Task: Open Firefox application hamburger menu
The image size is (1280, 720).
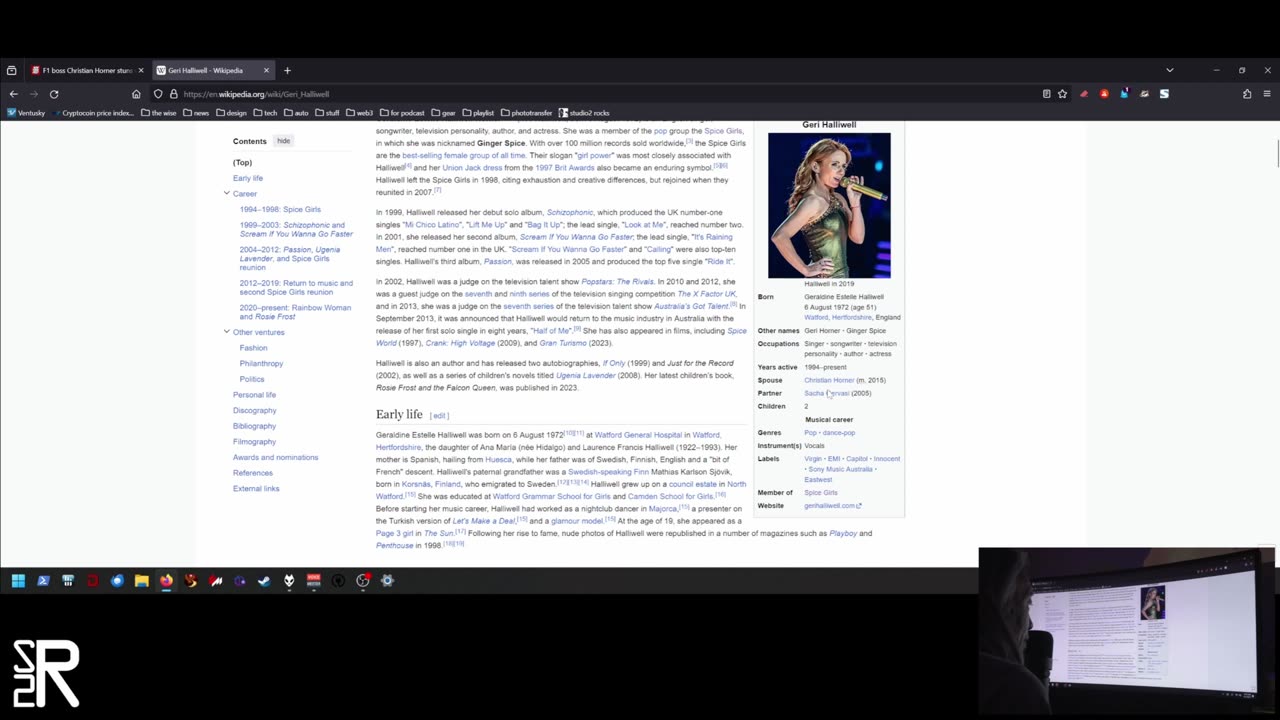Action: pos(1267,94)
